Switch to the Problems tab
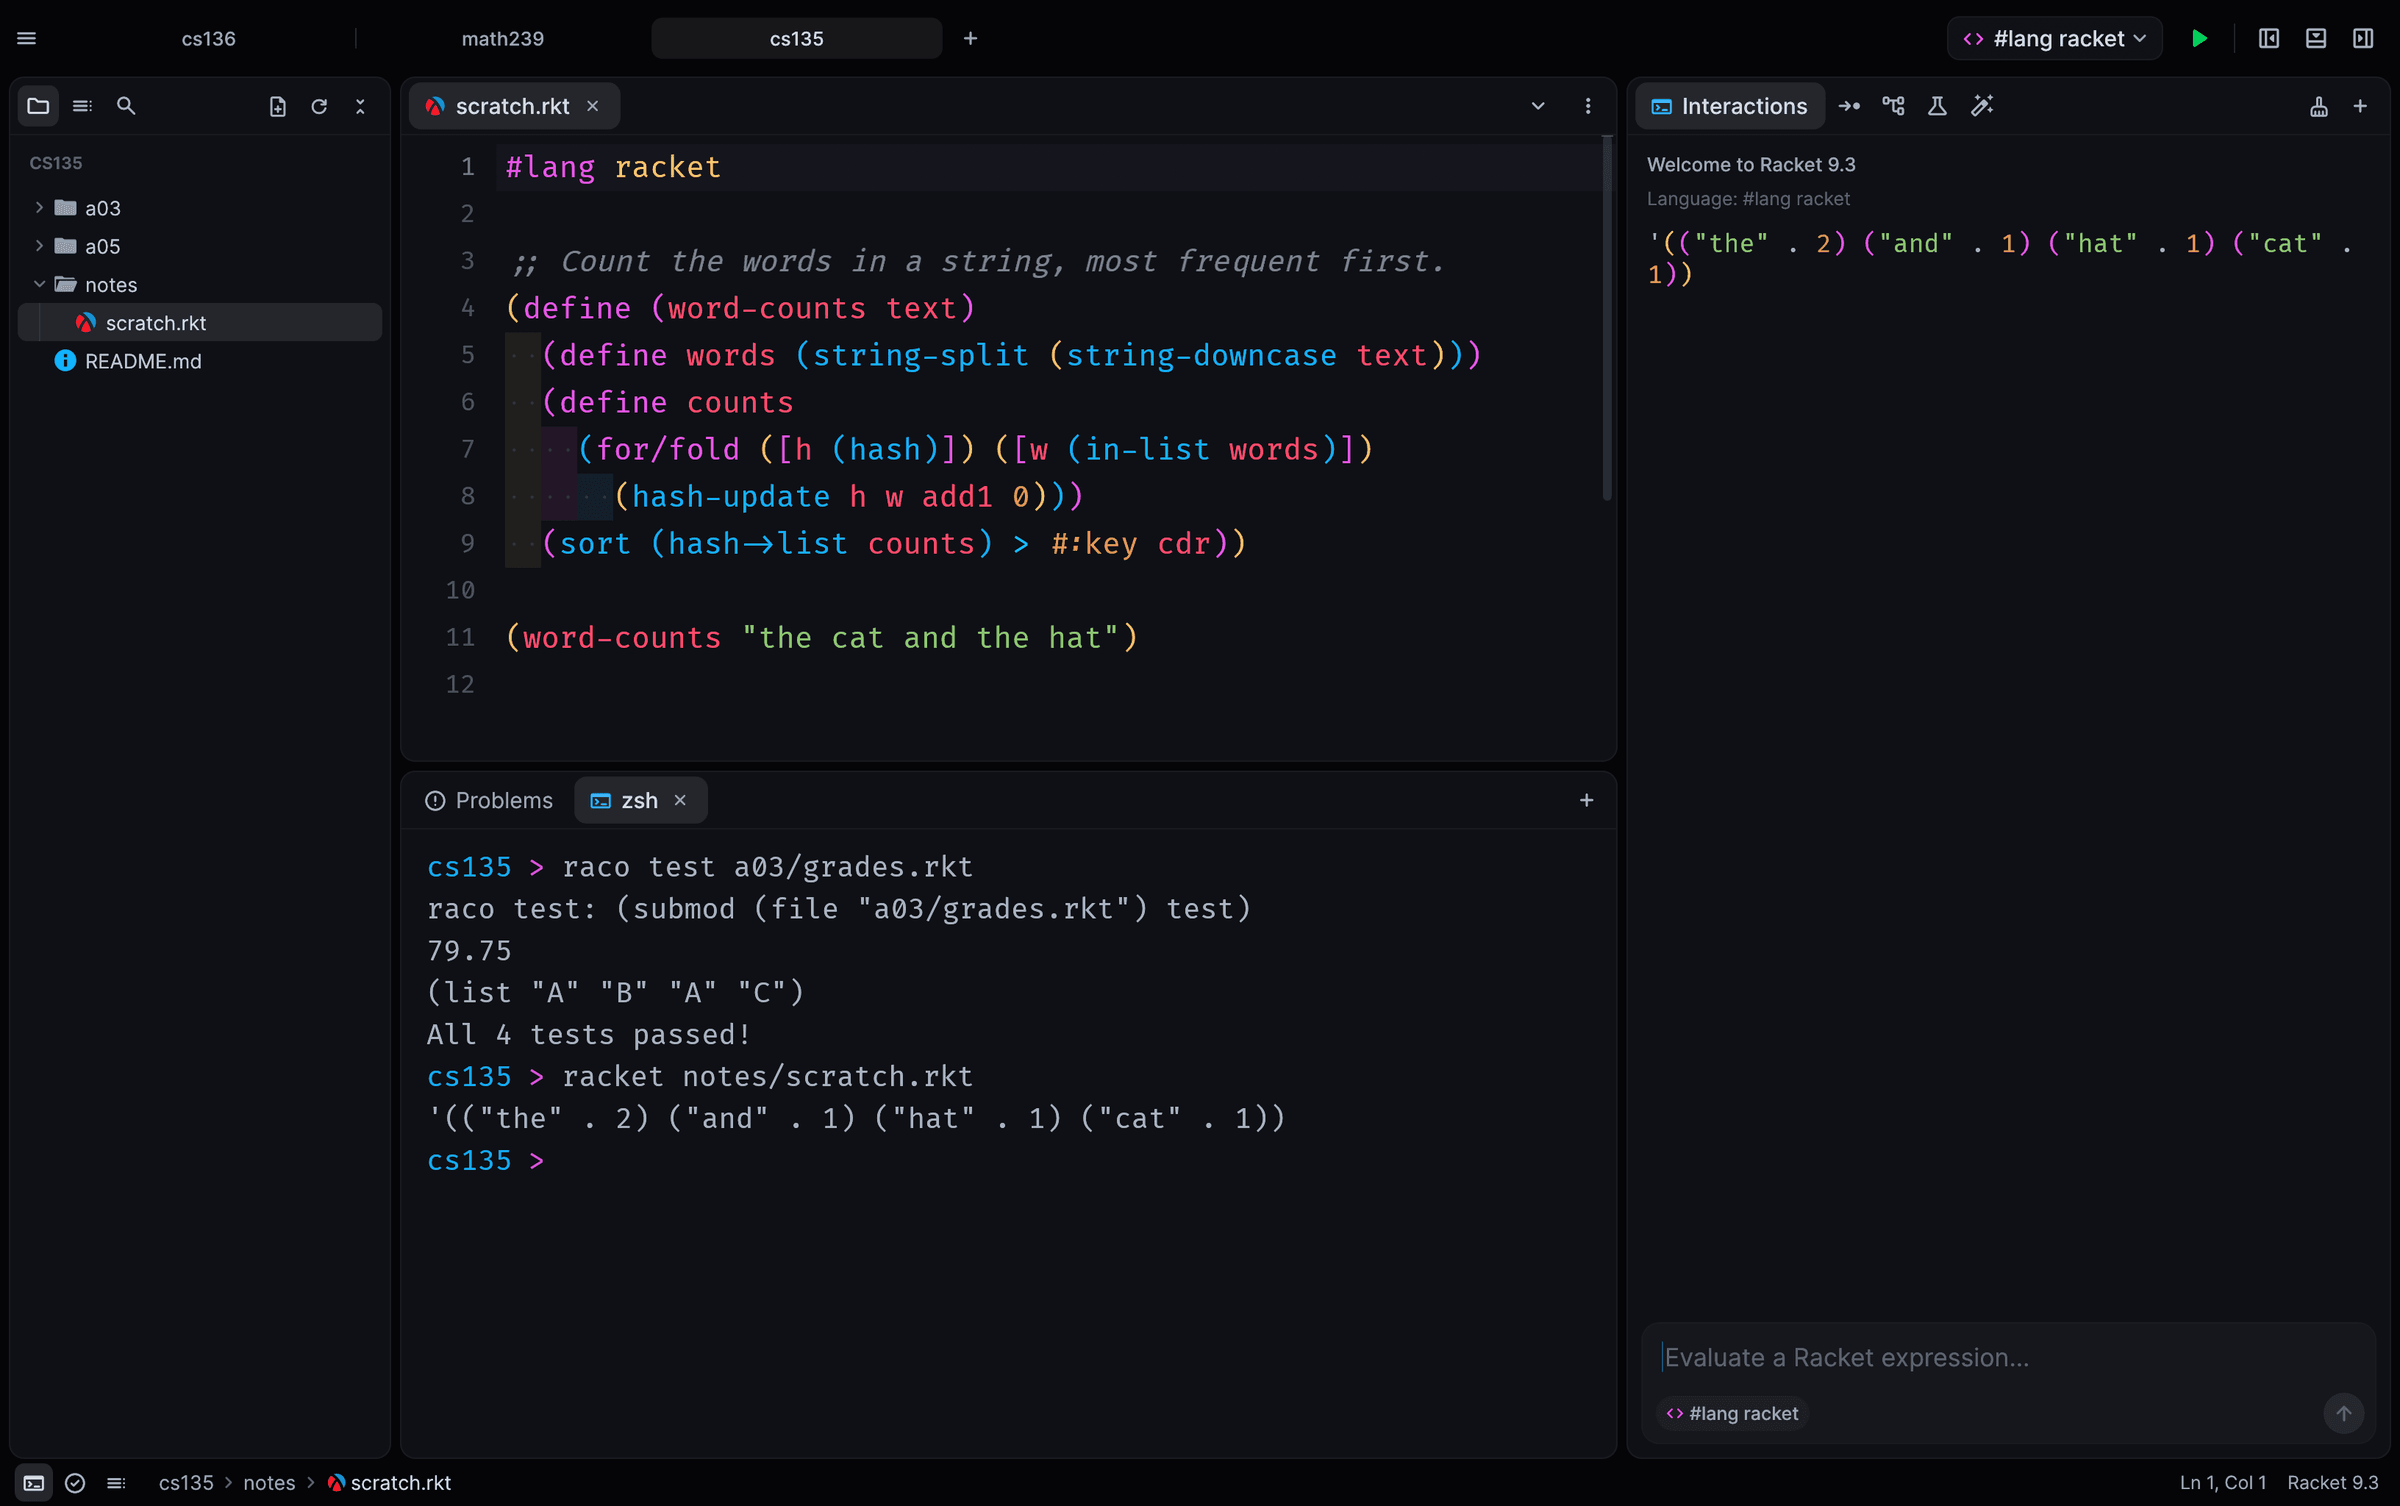Viewport: 2400px width, 1506px height. 489,801
